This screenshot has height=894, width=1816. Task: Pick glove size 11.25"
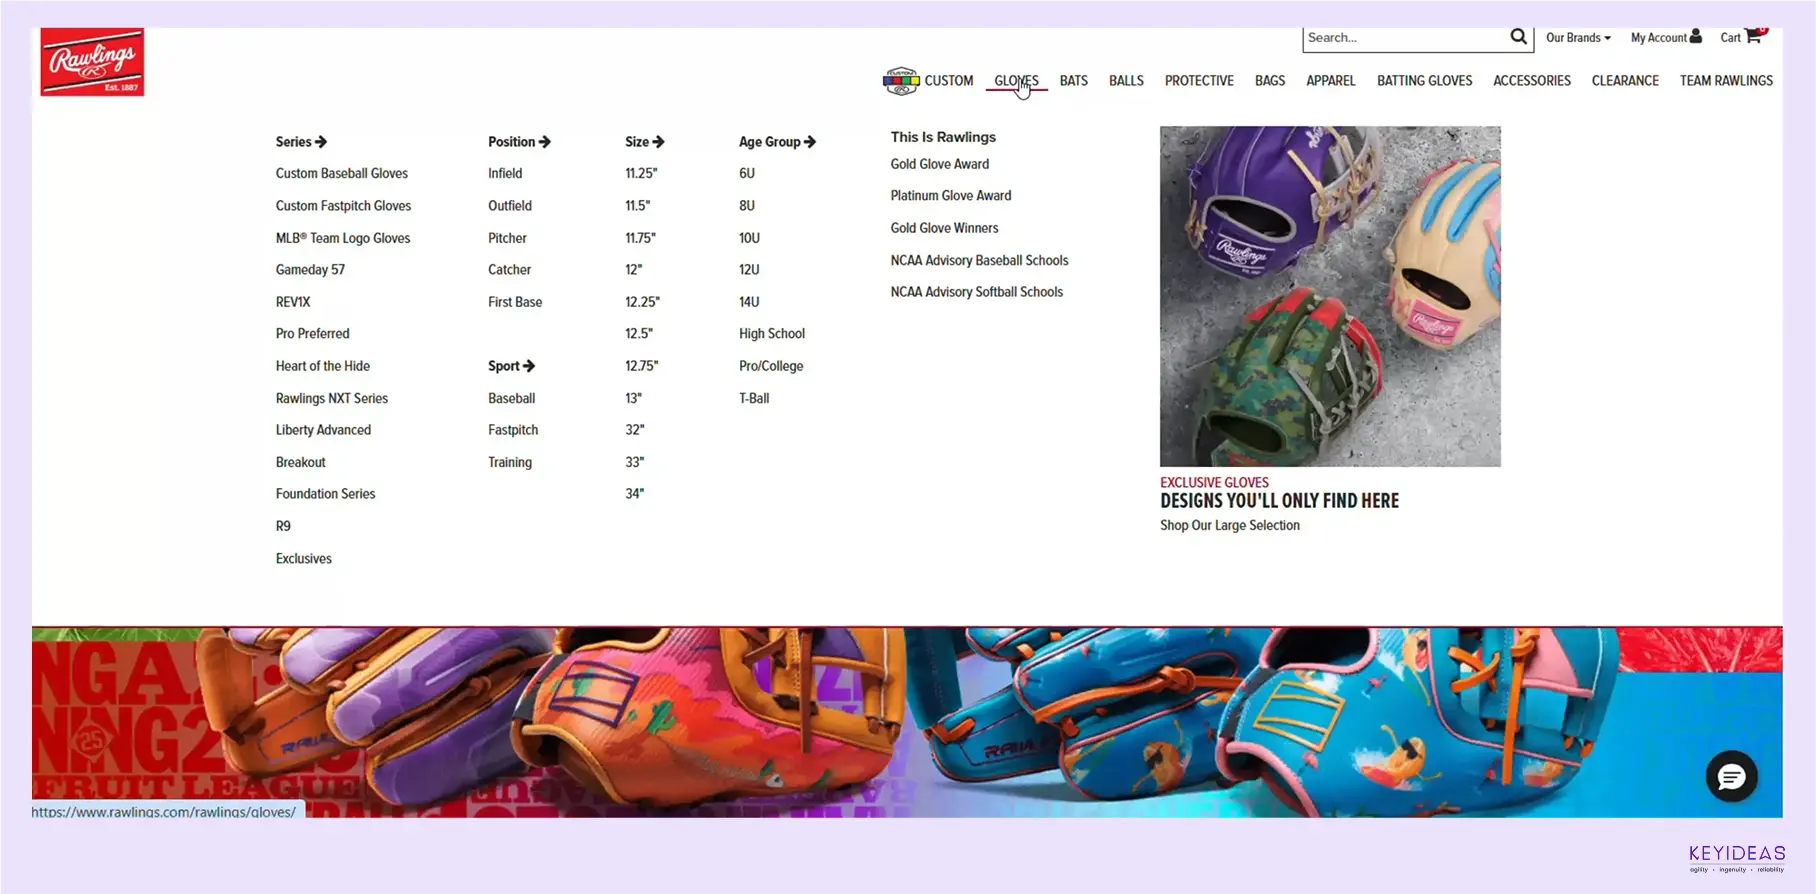tap(641, 174)
